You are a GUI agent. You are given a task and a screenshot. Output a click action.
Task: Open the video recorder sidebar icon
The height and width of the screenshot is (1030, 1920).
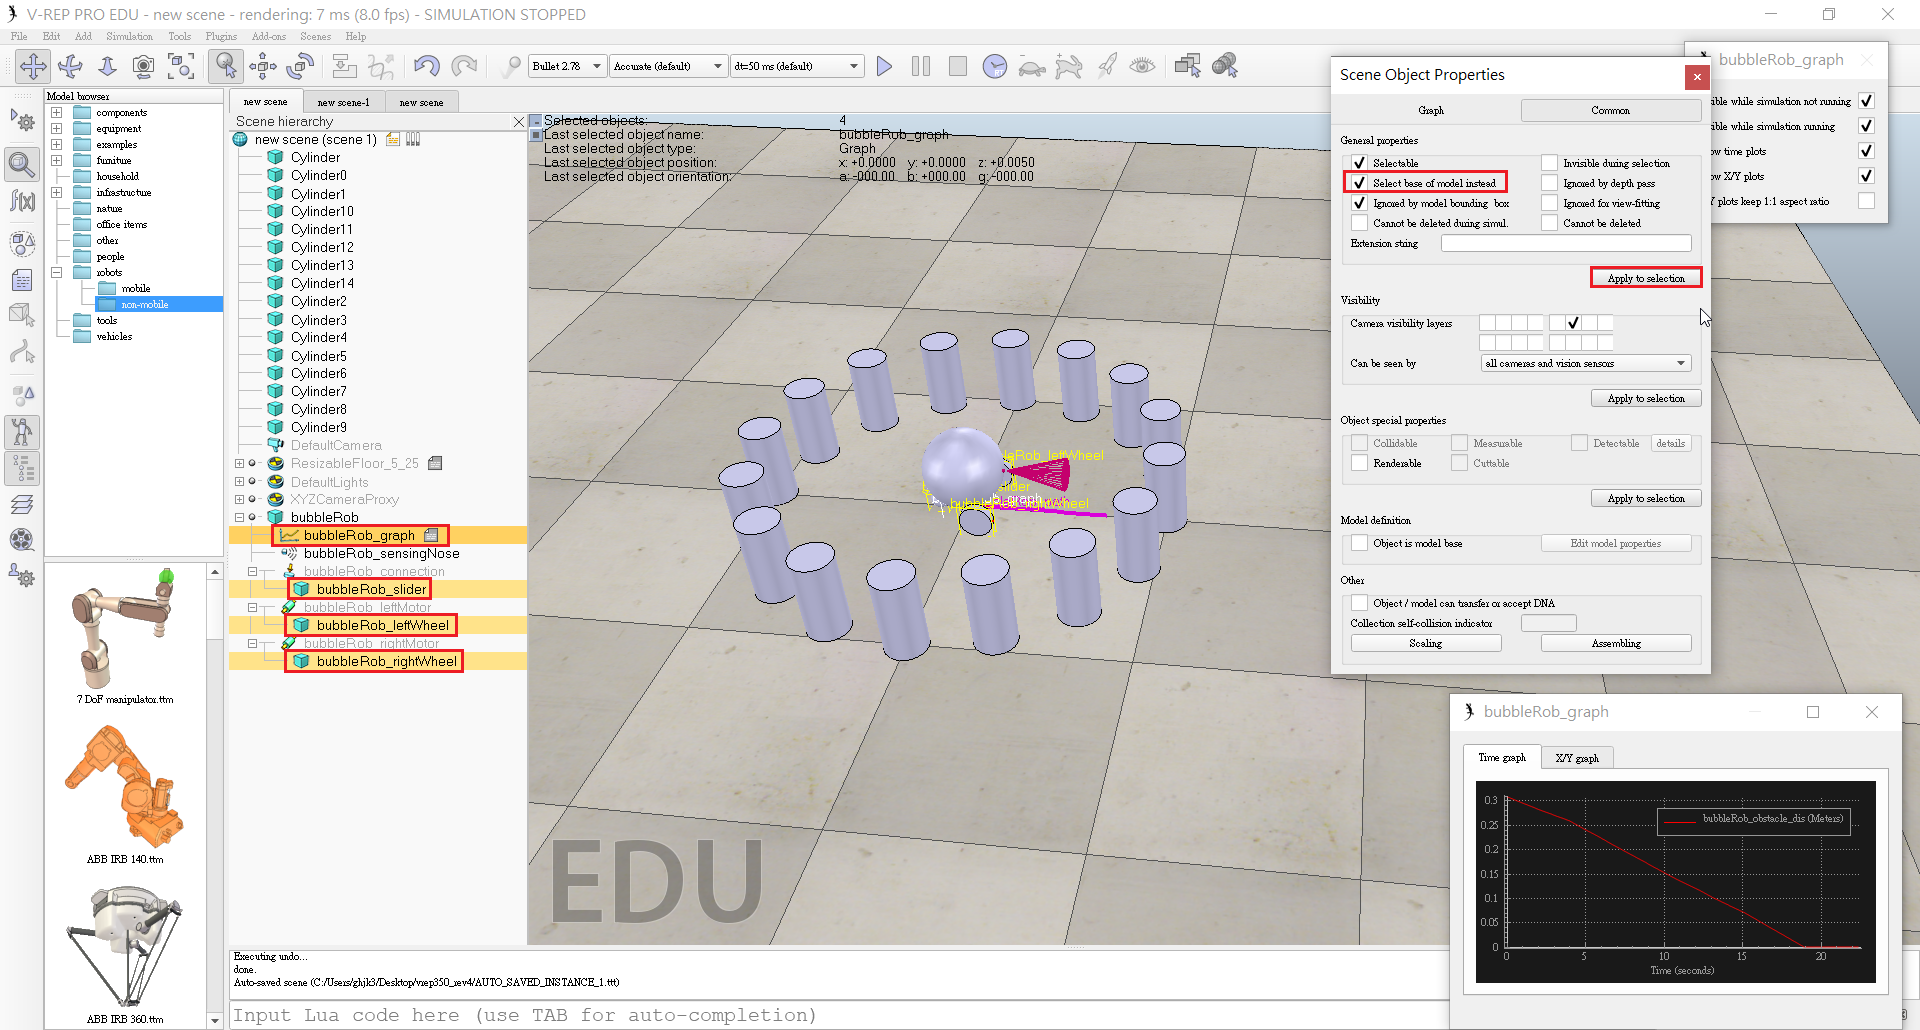coord(22,540)
